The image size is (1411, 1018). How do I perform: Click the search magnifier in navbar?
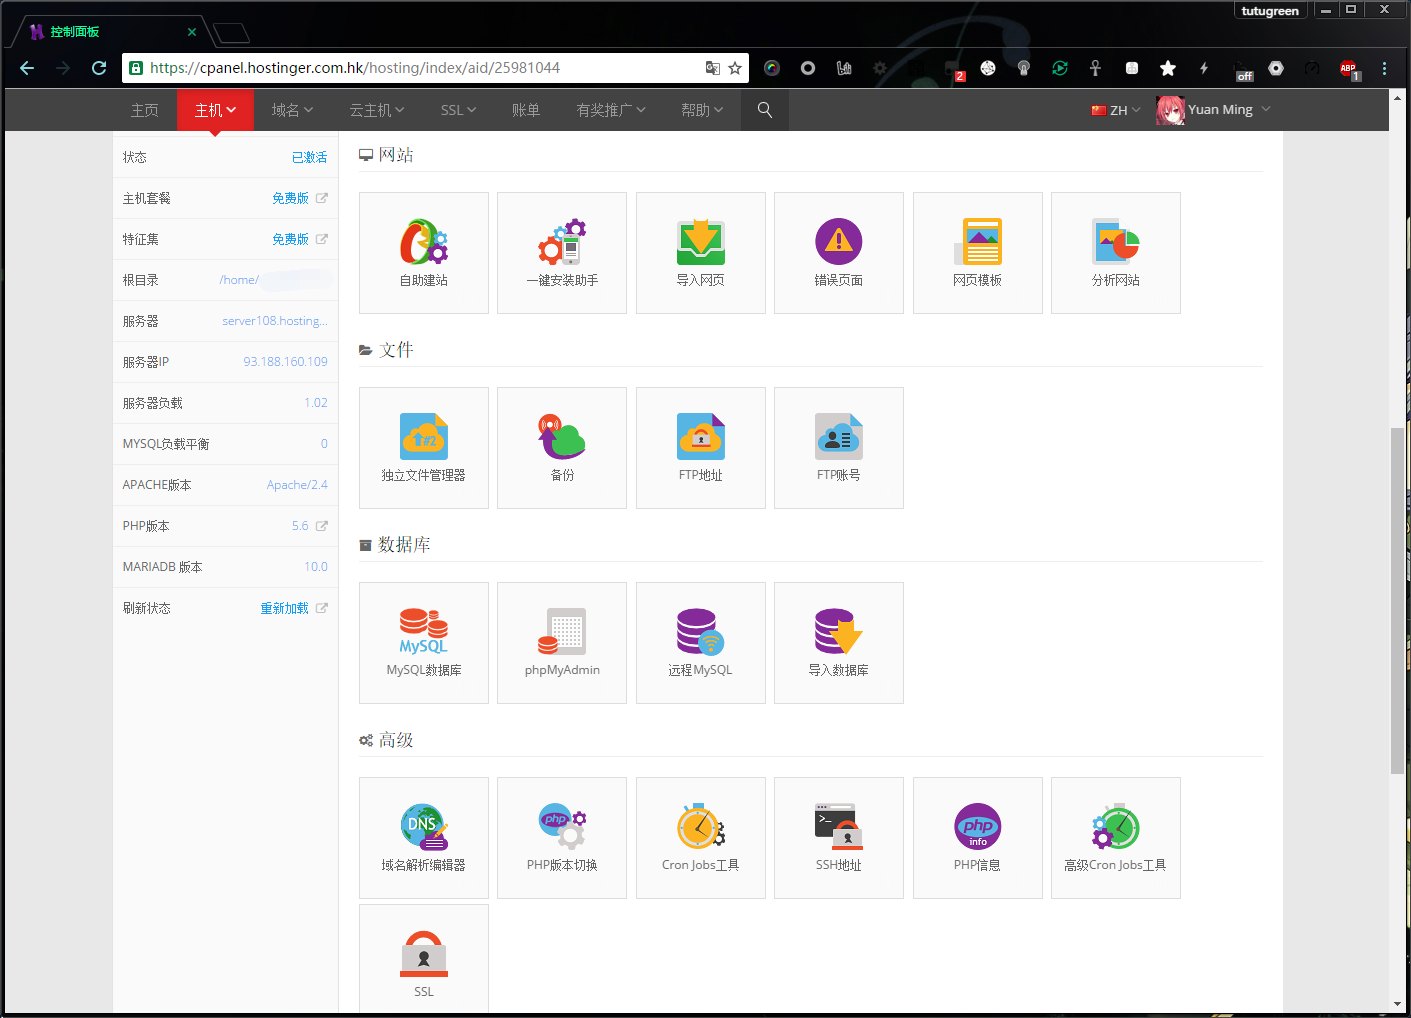tap(765, 110)
